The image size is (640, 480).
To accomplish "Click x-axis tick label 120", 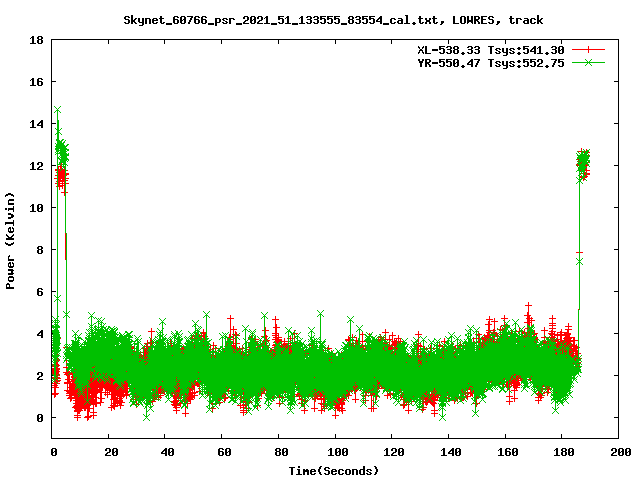I will coord(394,452).
